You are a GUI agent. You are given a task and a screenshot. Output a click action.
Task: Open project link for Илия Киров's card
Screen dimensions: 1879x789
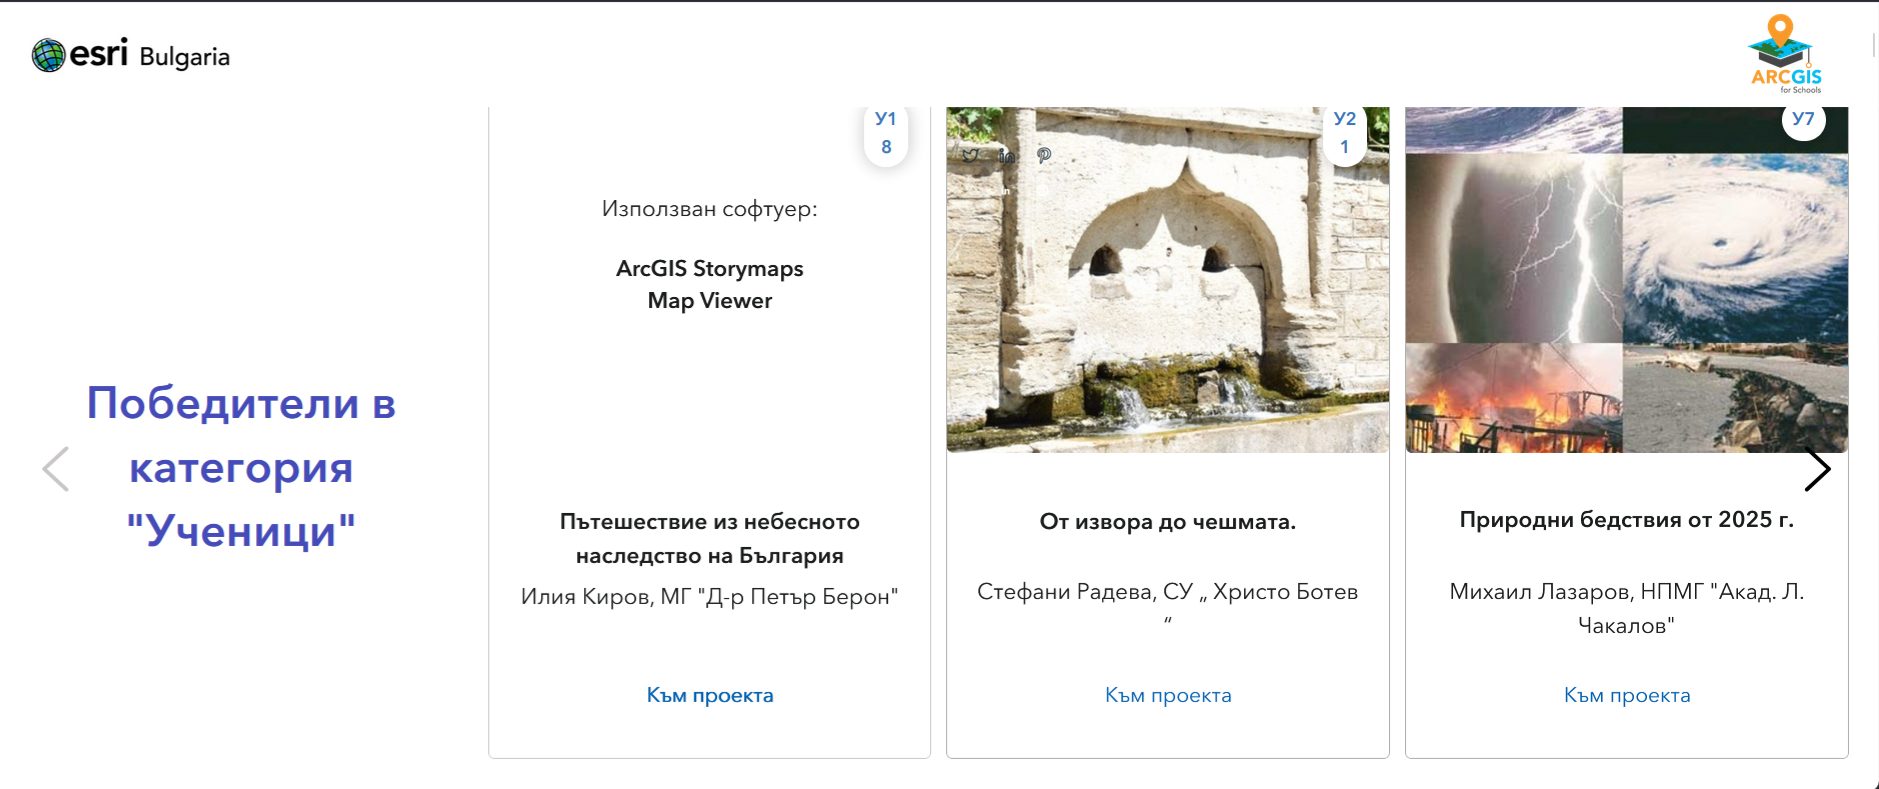click(x=709, y=695)
